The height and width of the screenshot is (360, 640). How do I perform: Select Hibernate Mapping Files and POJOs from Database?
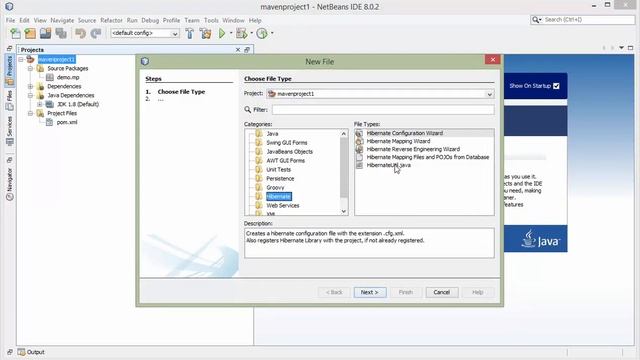427,157
